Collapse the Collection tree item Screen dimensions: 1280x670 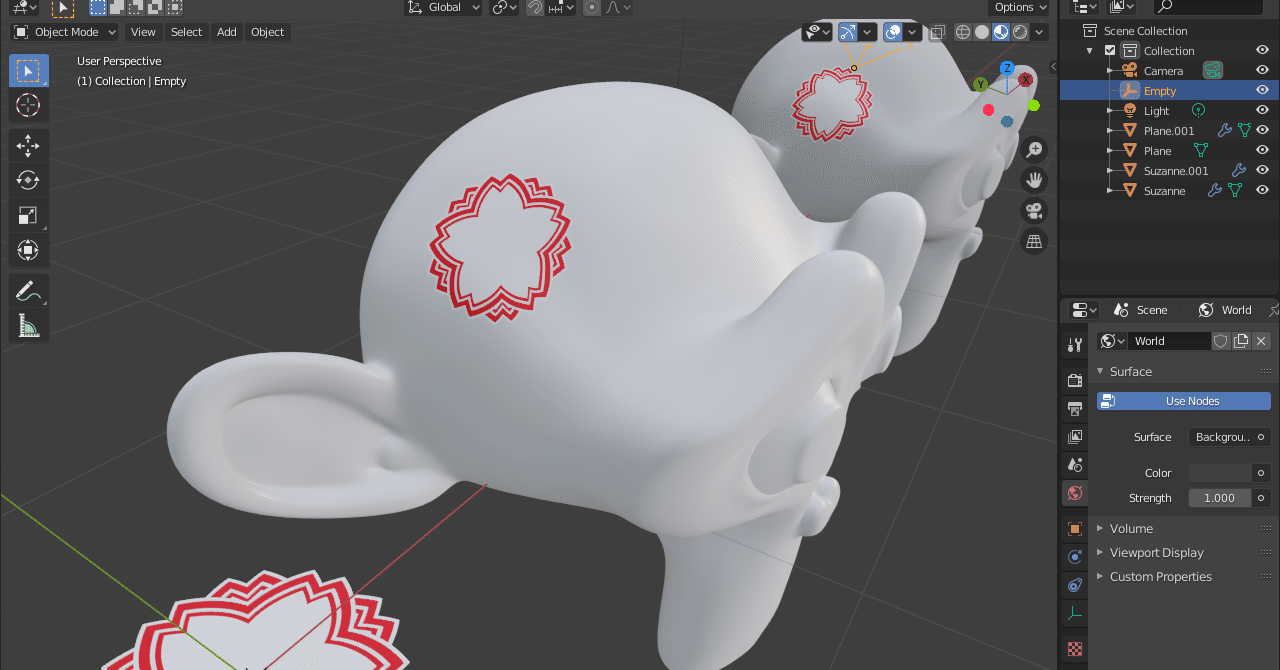(1090, 51)
